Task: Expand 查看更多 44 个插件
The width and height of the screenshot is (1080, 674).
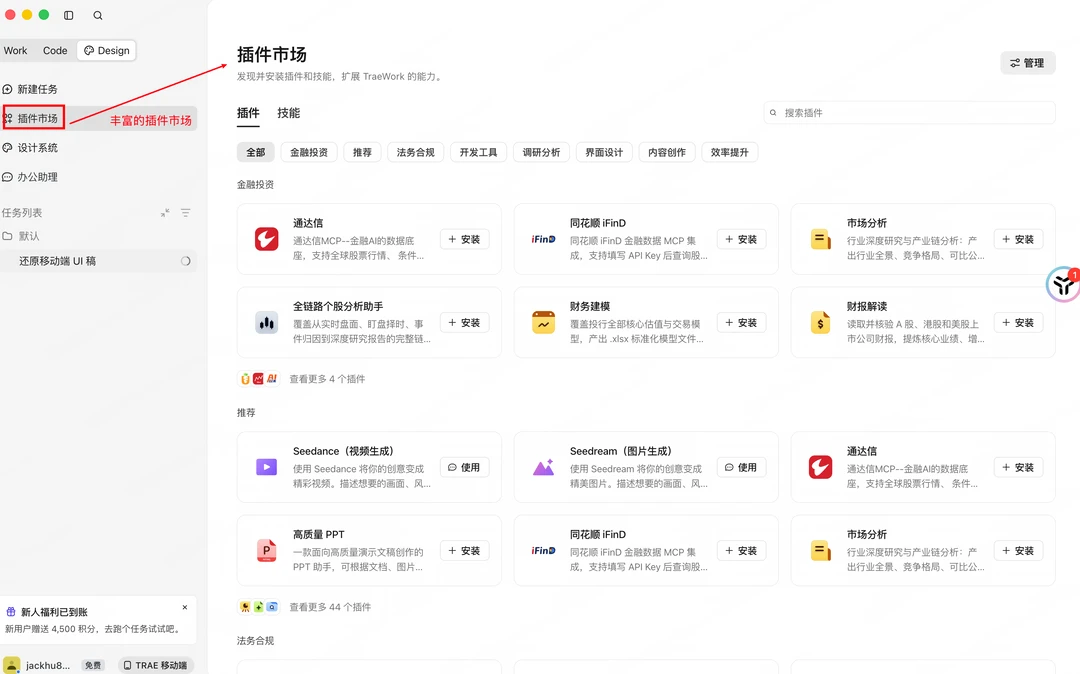Action: pyautogui.click(x=330, y=607)
